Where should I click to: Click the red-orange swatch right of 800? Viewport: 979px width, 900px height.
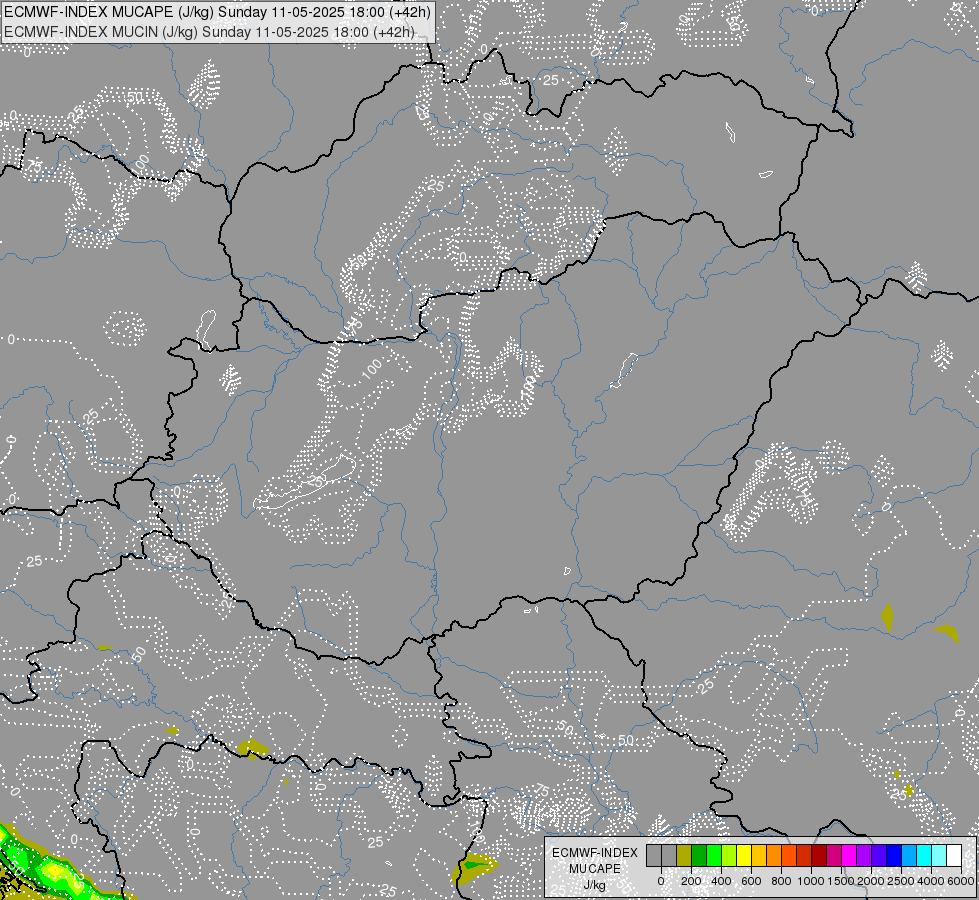[x=789, y=855]
